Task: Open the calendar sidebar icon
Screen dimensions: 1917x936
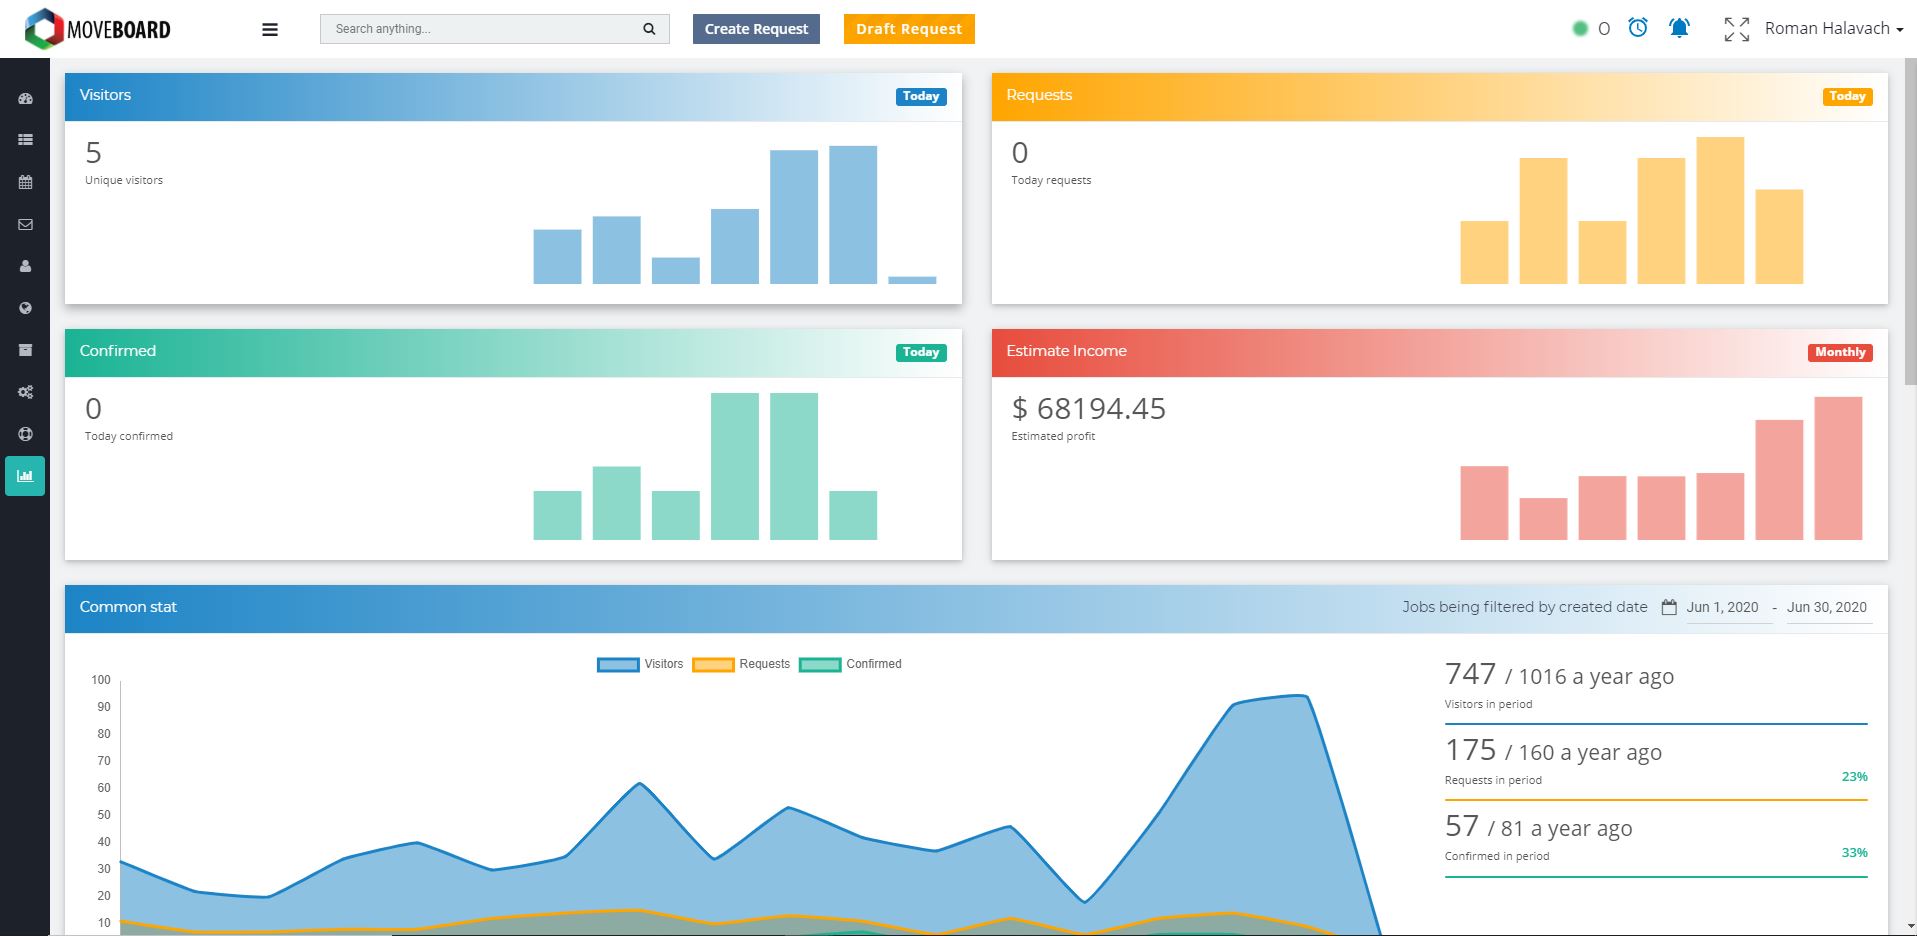Action: [25, 182]
